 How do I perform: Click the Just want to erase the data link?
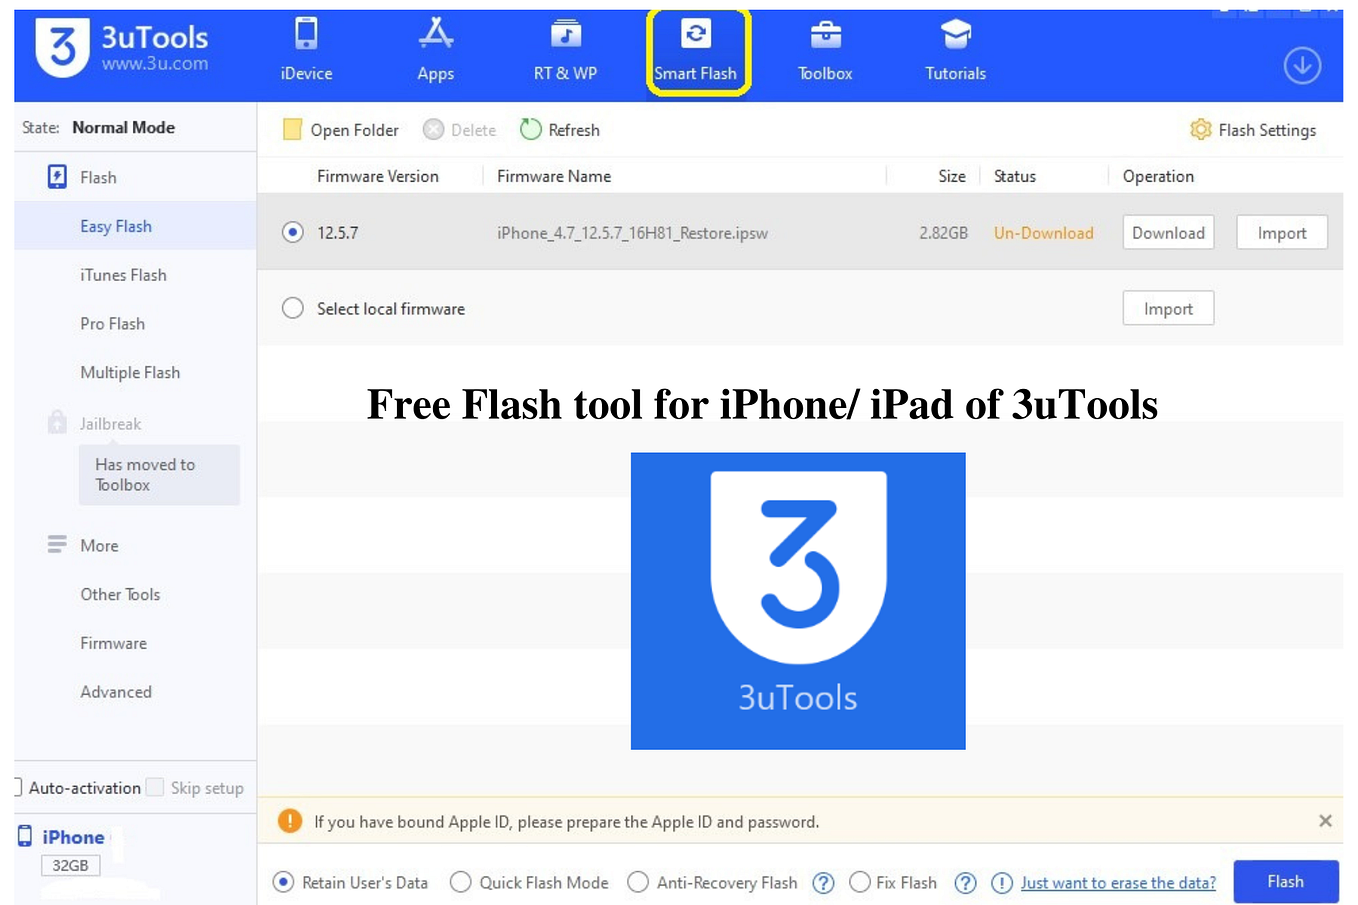(1117, 882)
